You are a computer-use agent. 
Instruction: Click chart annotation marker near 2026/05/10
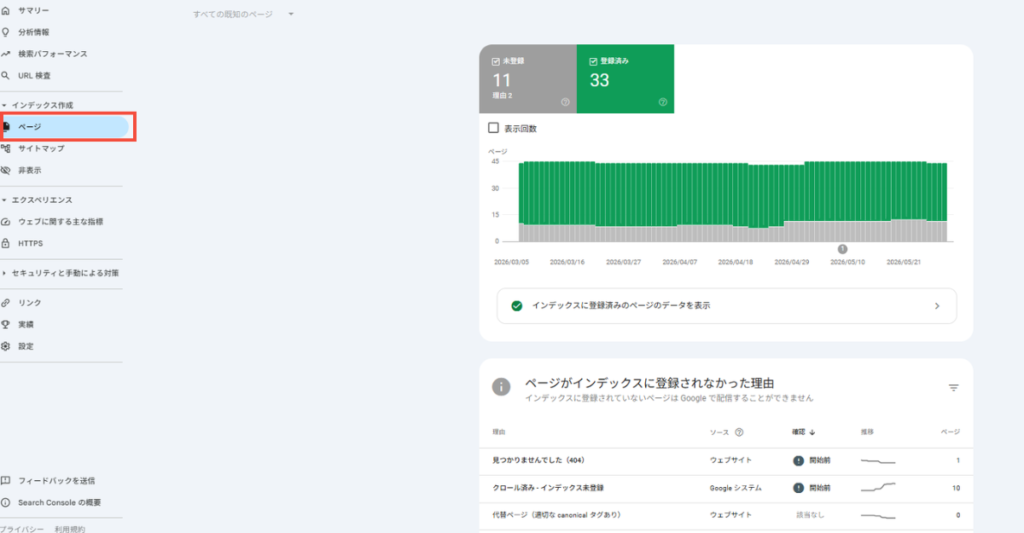[842, 249]
